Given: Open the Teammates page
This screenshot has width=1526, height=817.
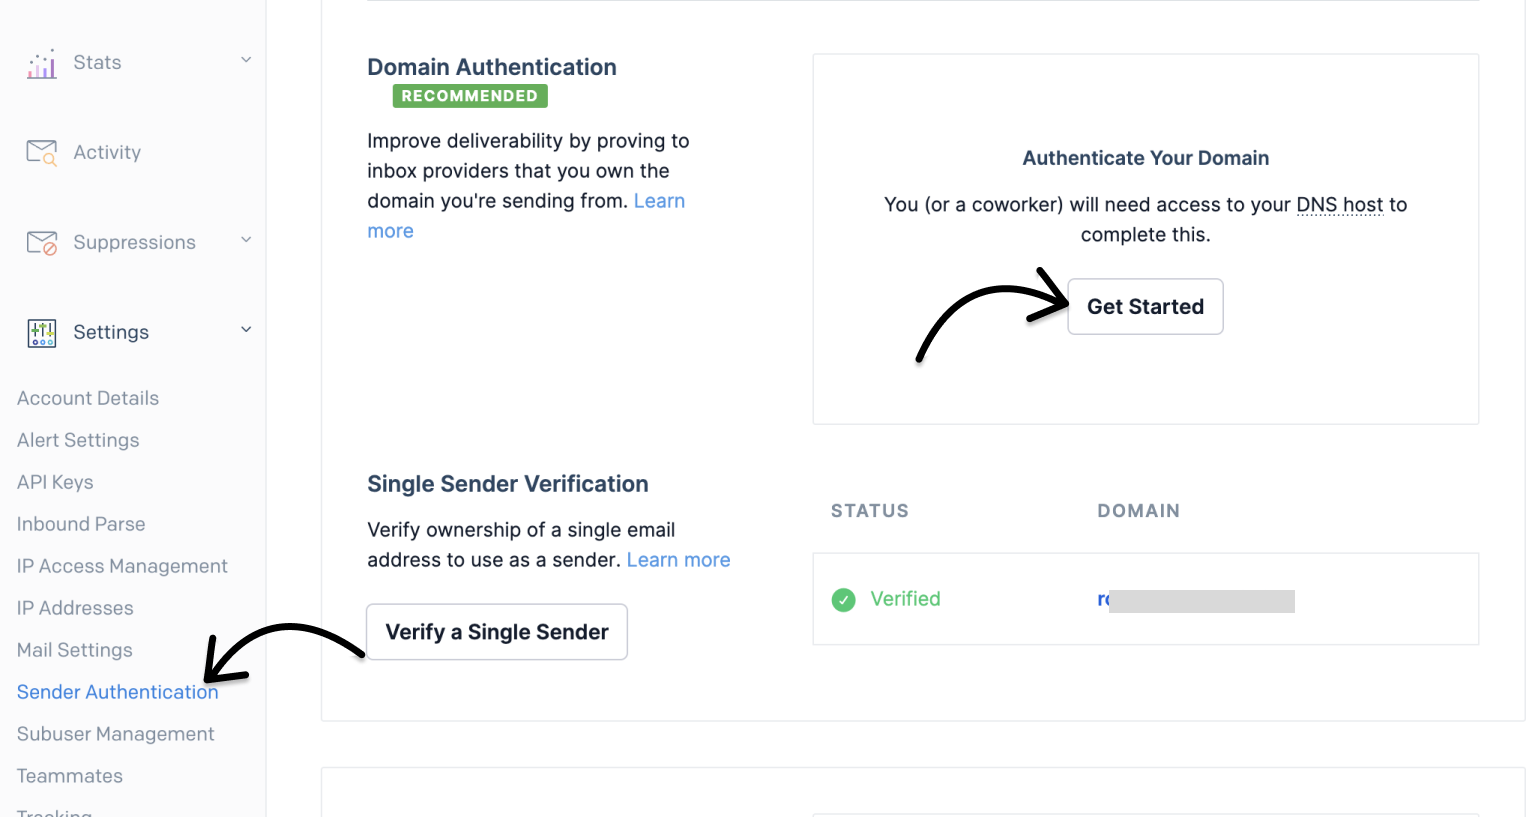Looking at the screenshot, I should pos(69,775).
